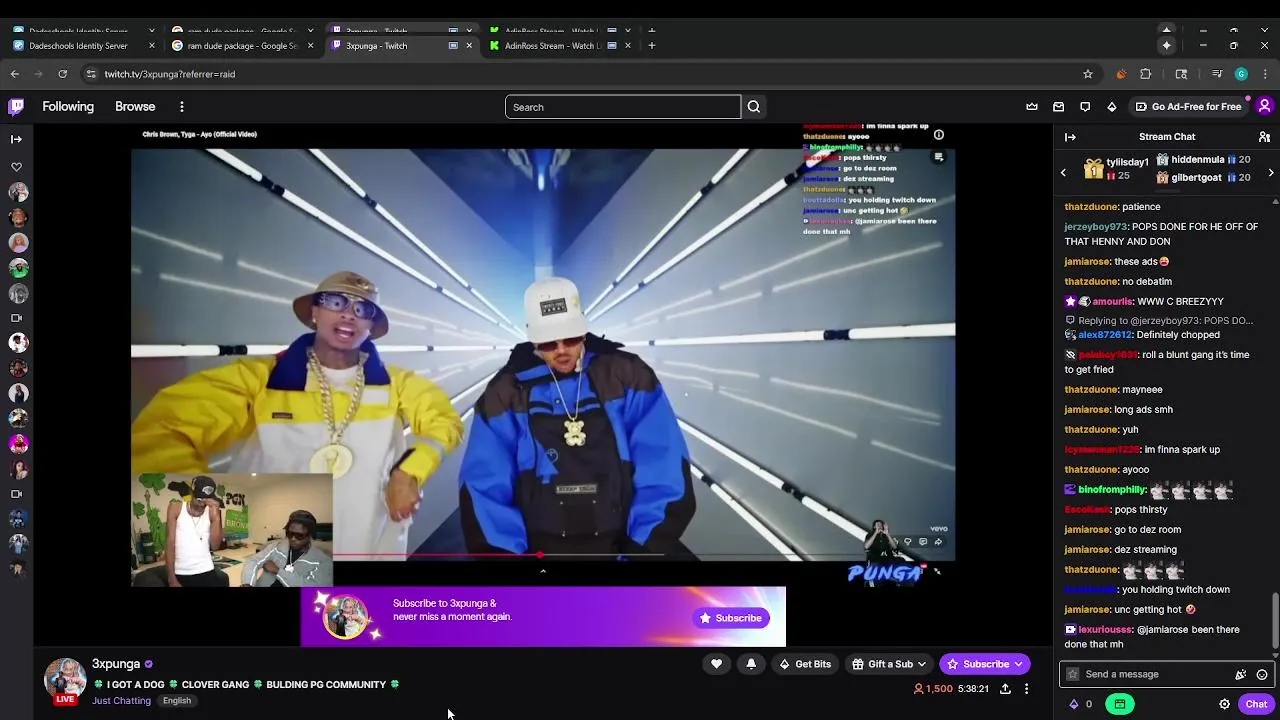Click the info icon on video overlay

pyautogui.click(x=938, y=135)
